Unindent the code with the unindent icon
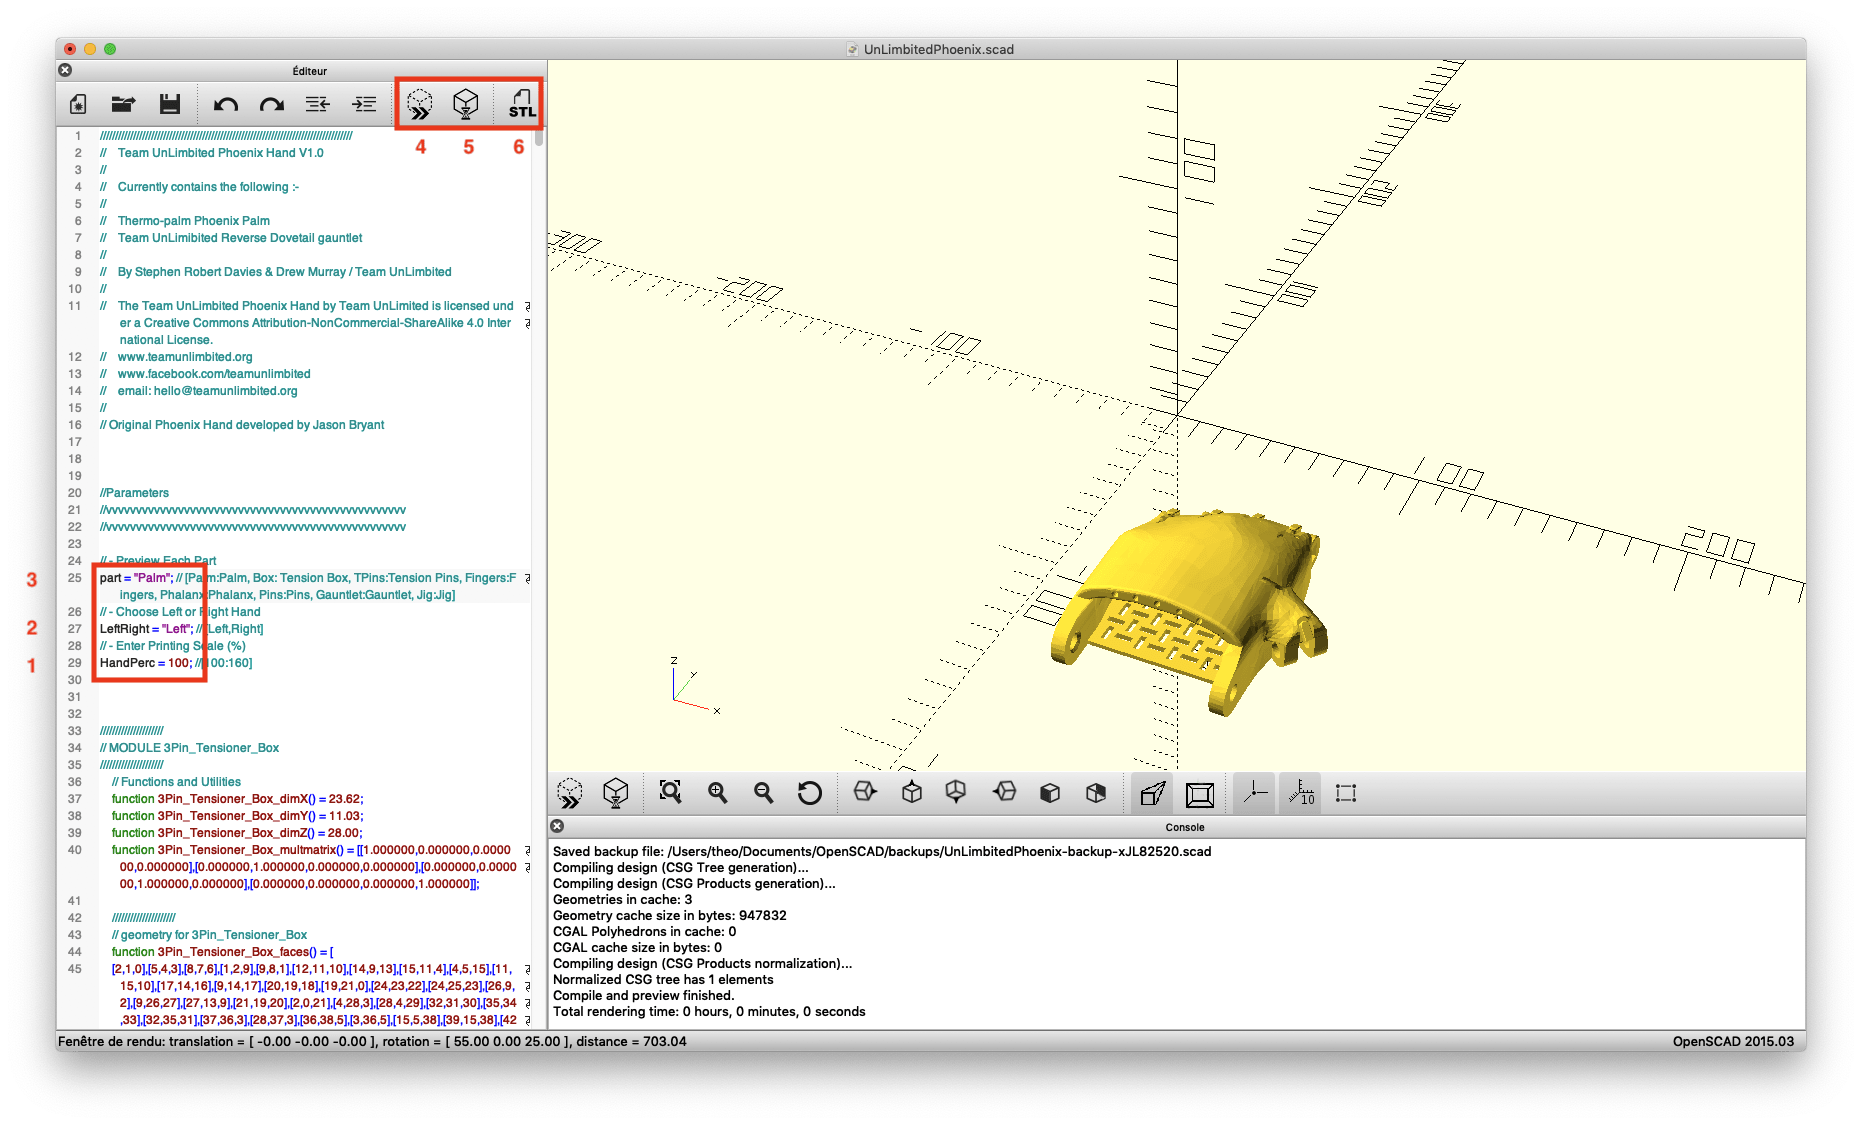1862x1125 pixels. click(x=318, y=104)
